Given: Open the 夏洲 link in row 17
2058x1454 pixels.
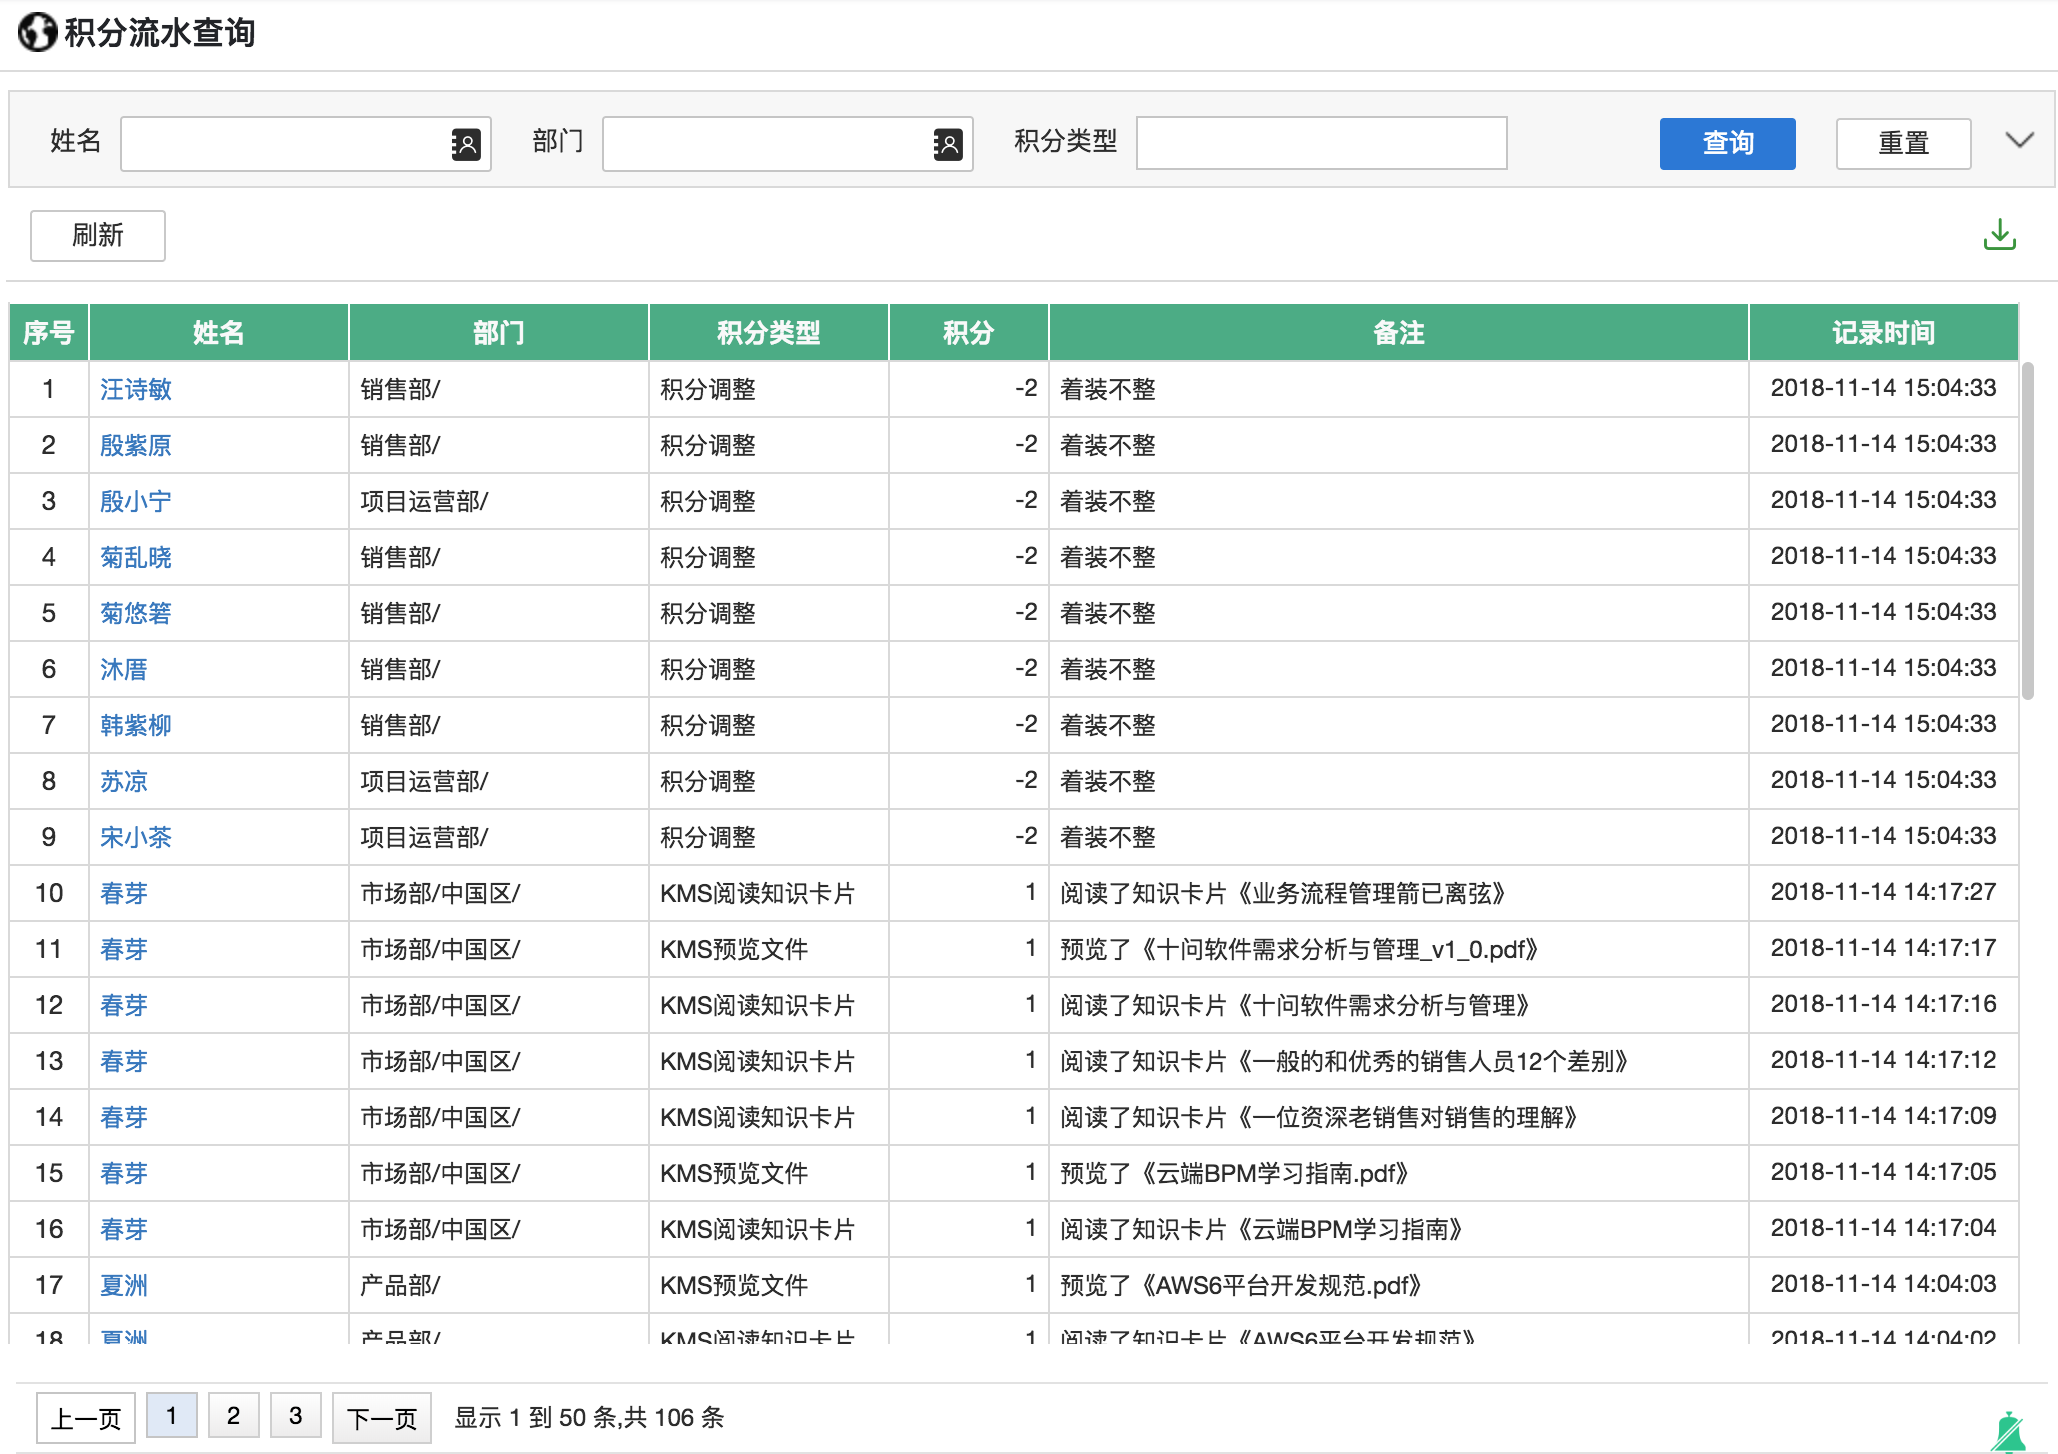Looking at the screenshot, I should [124, 1285].
